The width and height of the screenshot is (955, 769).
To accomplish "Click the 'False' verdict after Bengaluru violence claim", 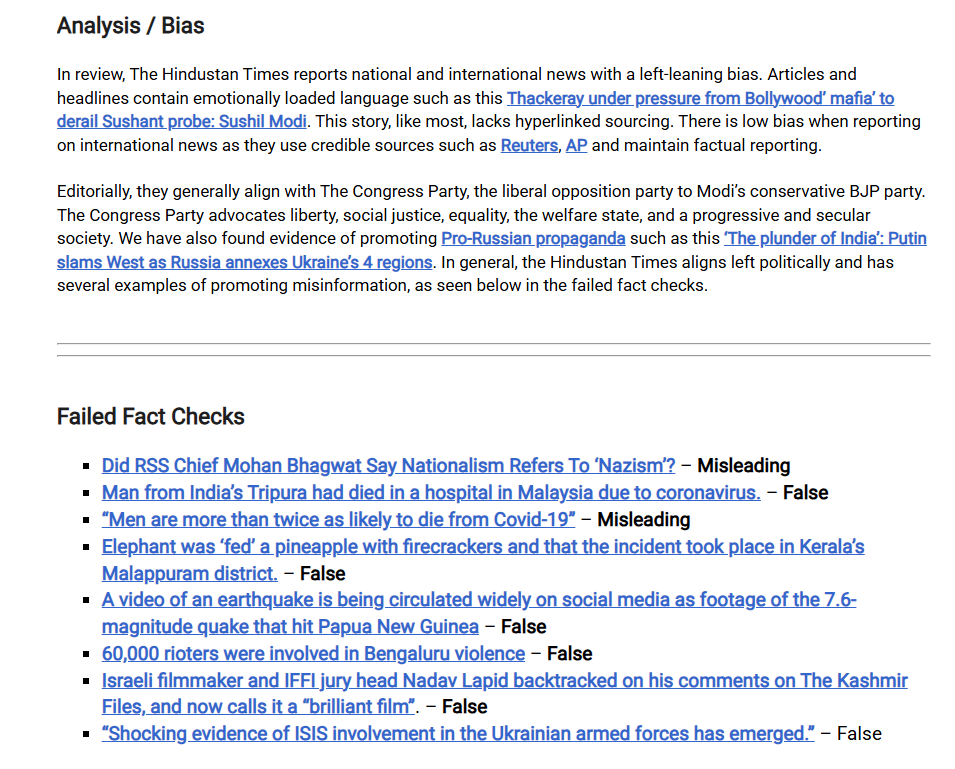I will pos(569,653).
